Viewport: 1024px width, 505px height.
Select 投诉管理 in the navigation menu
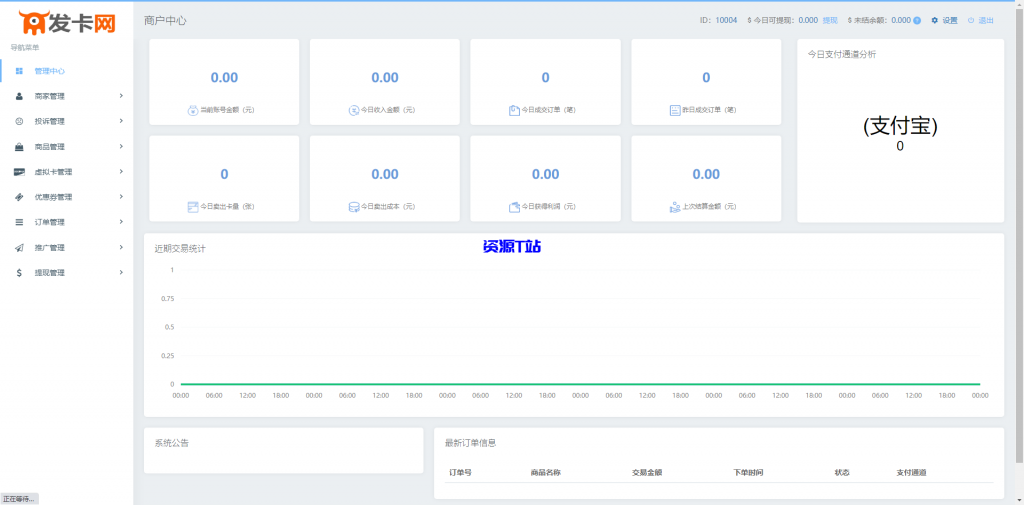pyautogui.click(x=49, y=121)
